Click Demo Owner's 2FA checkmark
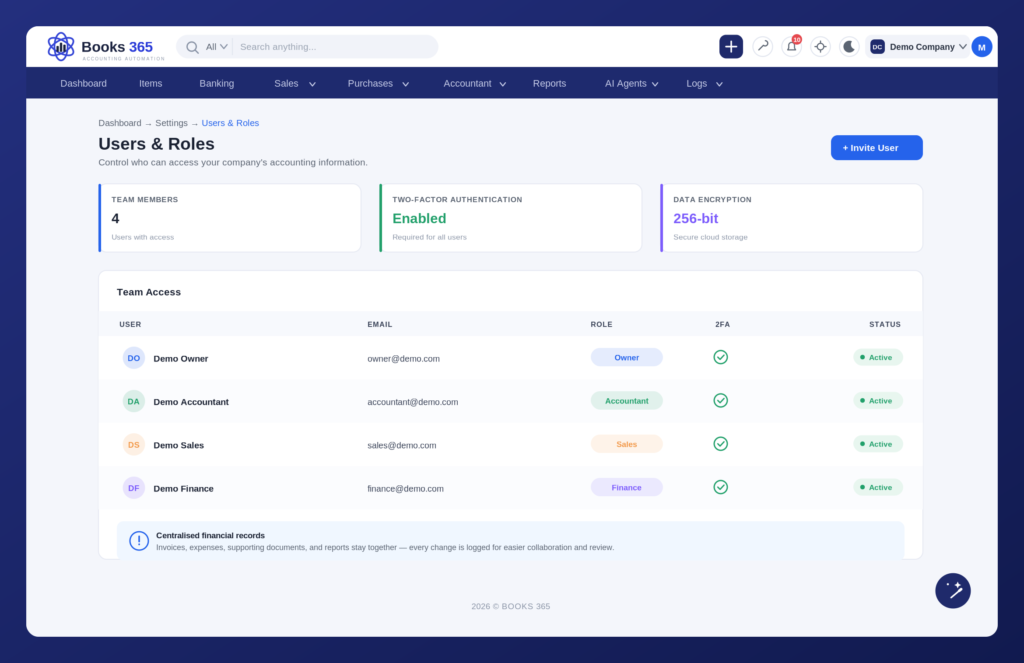The height and width of the screenshot is (663, 1024). pos(720,357)
